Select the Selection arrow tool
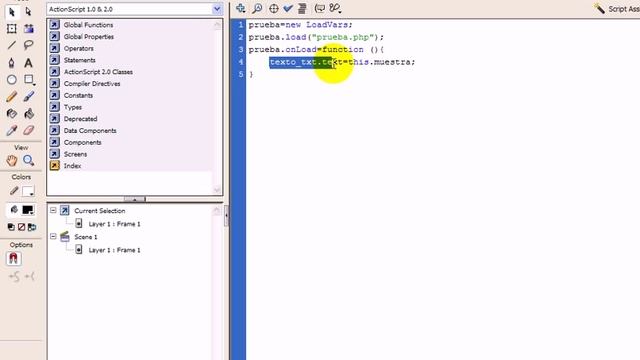Image resolution: width=640 pixels, height=360 pixels. 11,12
